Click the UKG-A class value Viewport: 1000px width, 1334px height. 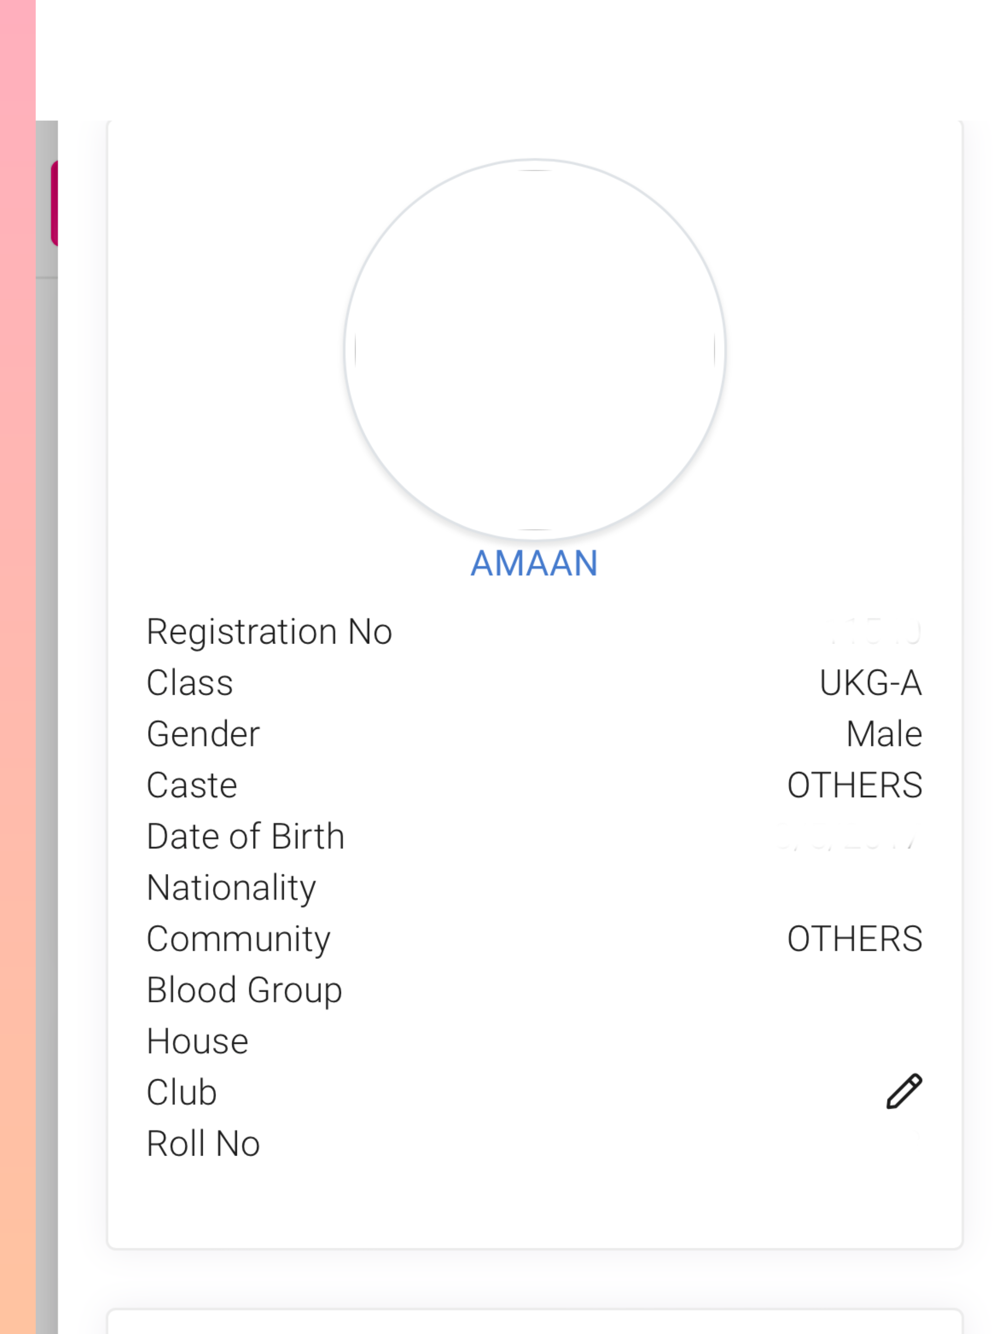[870, 683]
